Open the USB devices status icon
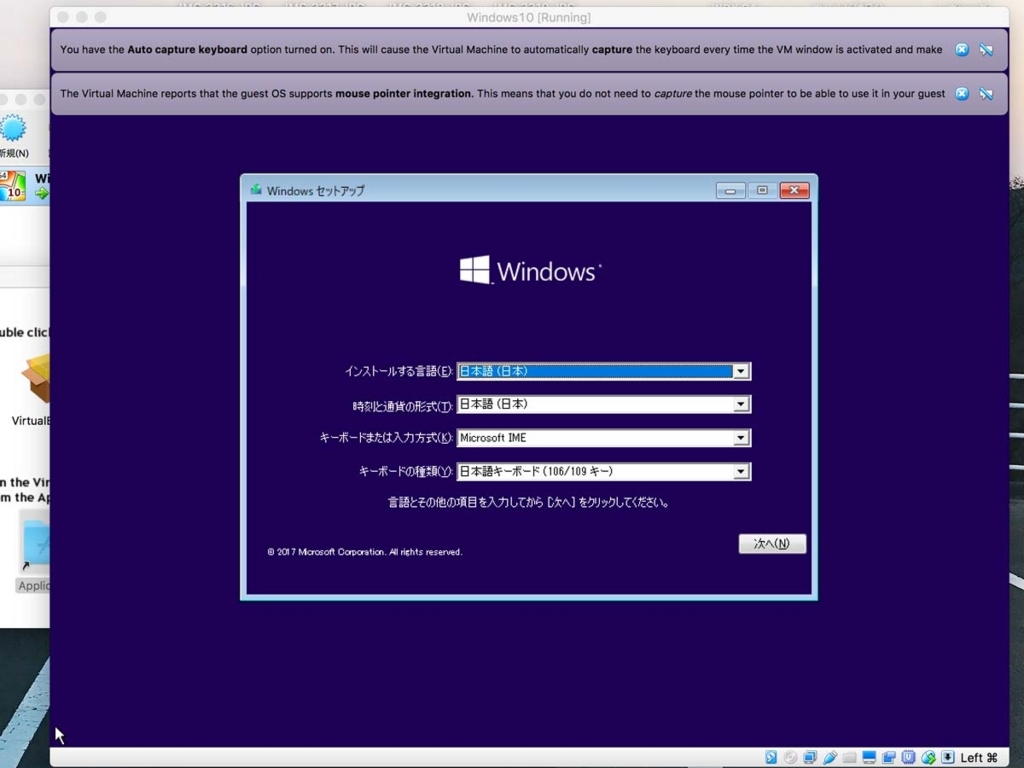The width and height of the screenshot is (1024, 768). [x=830, y=757]
